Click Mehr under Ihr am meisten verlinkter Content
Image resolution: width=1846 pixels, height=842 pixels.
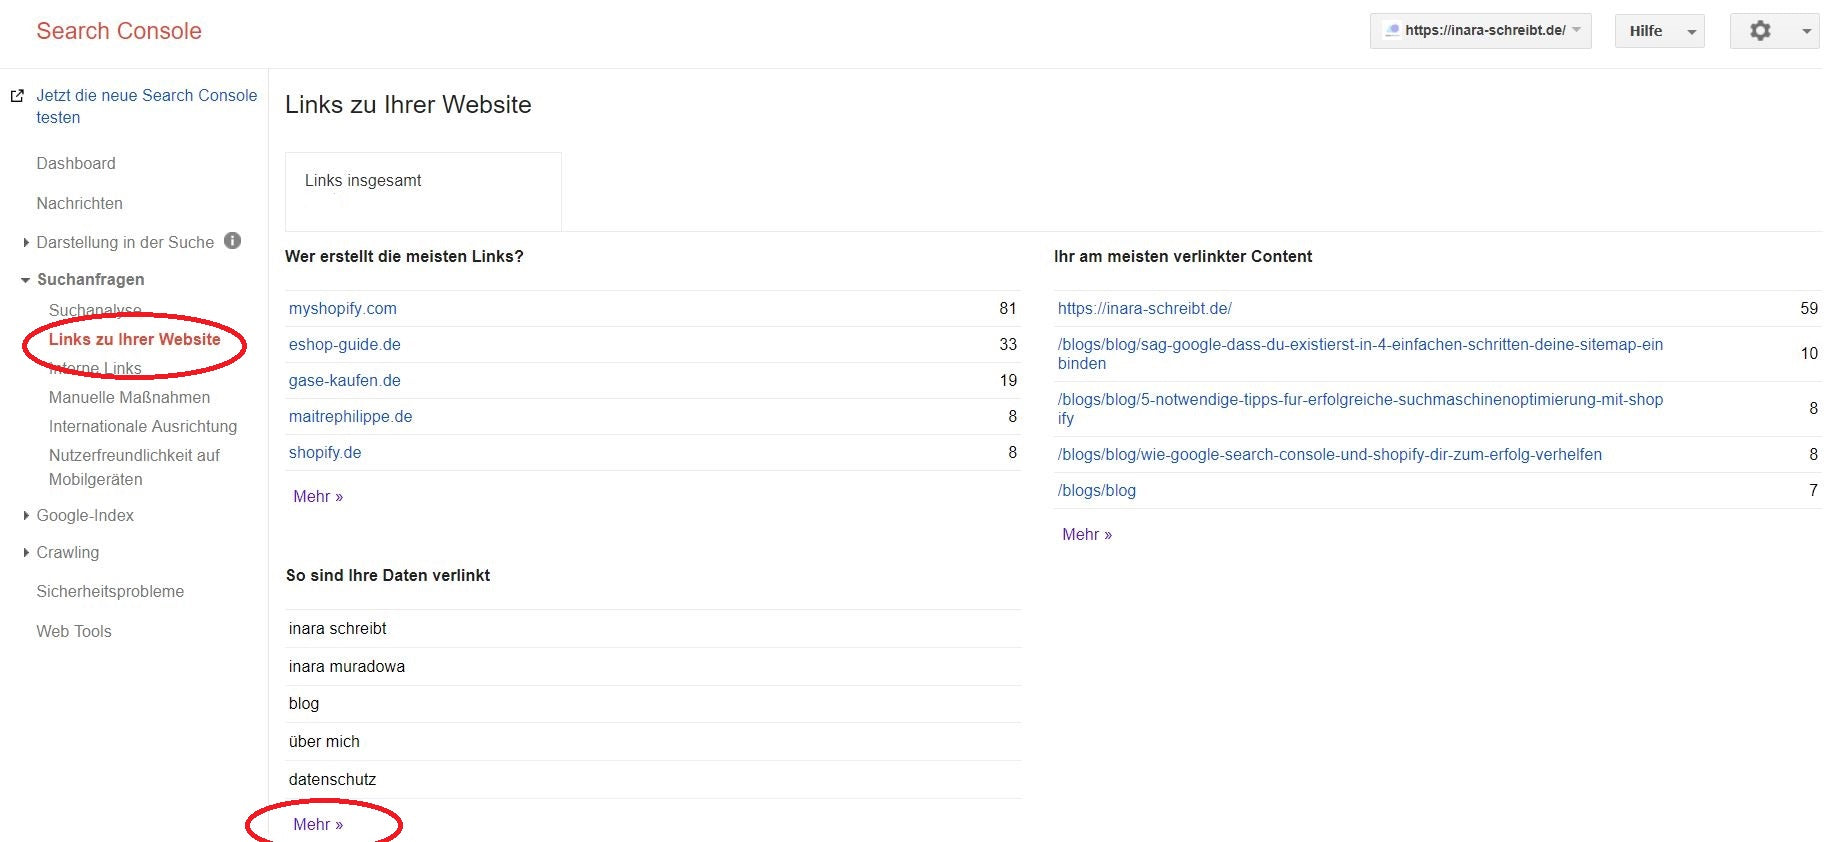coord(1087,535)
